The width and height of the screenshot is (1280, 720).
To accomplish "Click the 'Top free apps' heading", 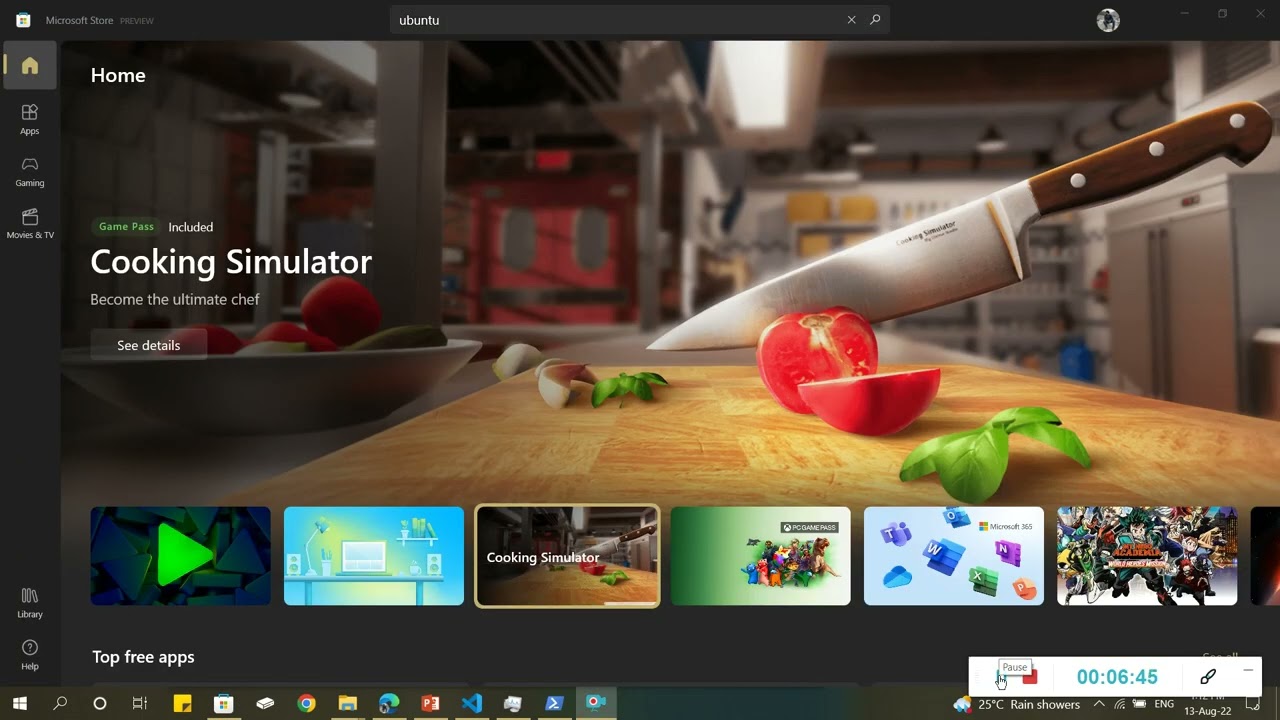I will pos(143,657).
